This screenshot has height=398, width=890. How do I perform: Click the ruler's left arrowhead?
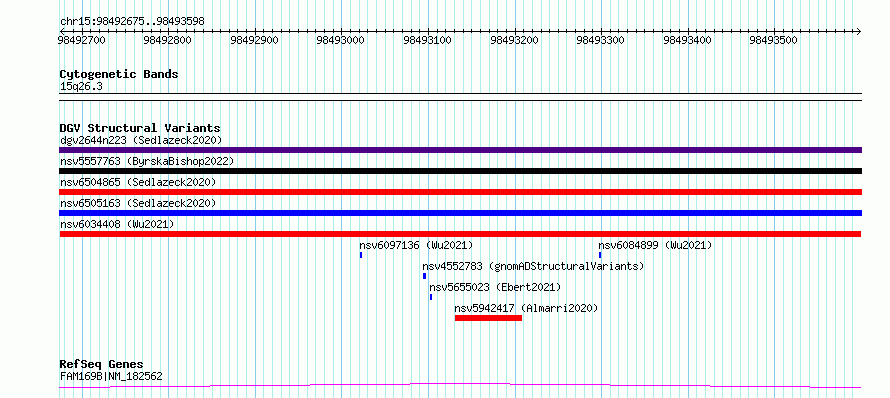click(62, 31)
